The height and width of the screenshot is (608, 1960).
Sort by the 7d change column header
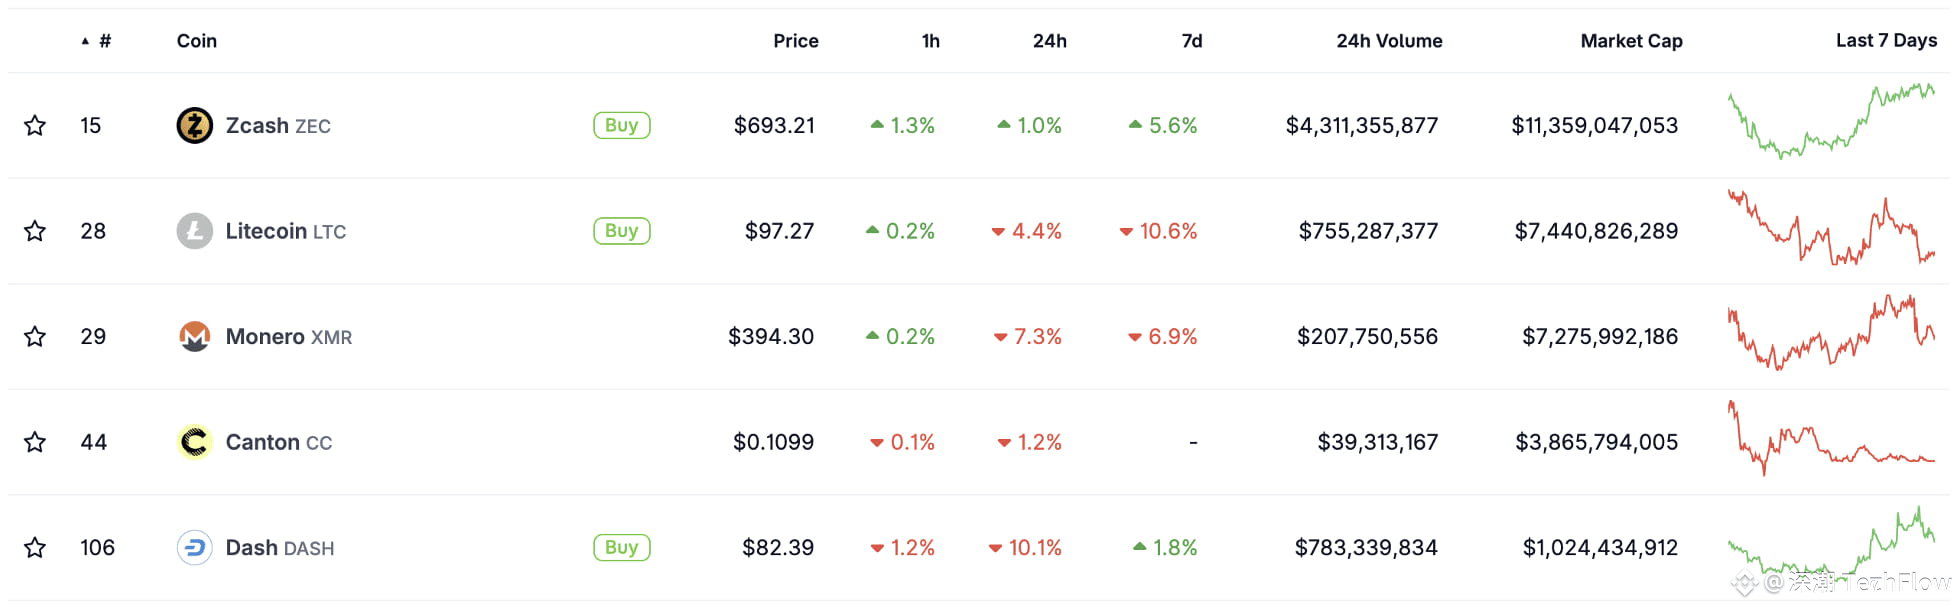(x=1191, y=41)
